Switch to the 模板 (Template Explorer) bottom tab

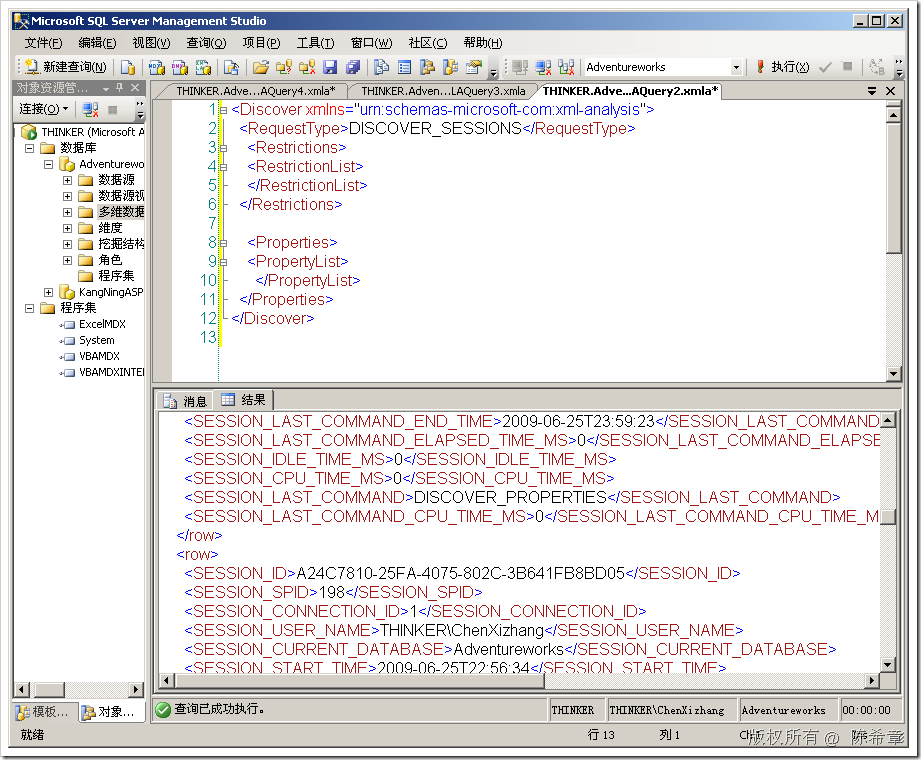(43, 712)
